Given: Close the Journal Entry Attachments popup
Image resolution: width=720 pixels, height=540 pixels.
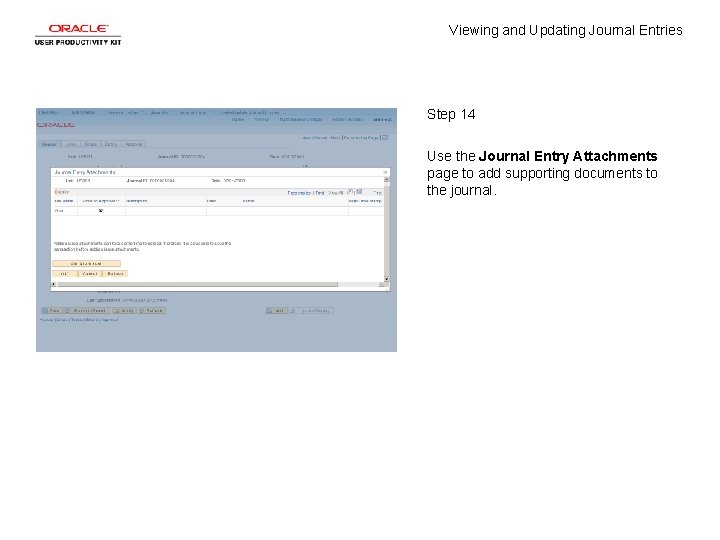Looking at the screenshot, I should click(x=385, y=172).
